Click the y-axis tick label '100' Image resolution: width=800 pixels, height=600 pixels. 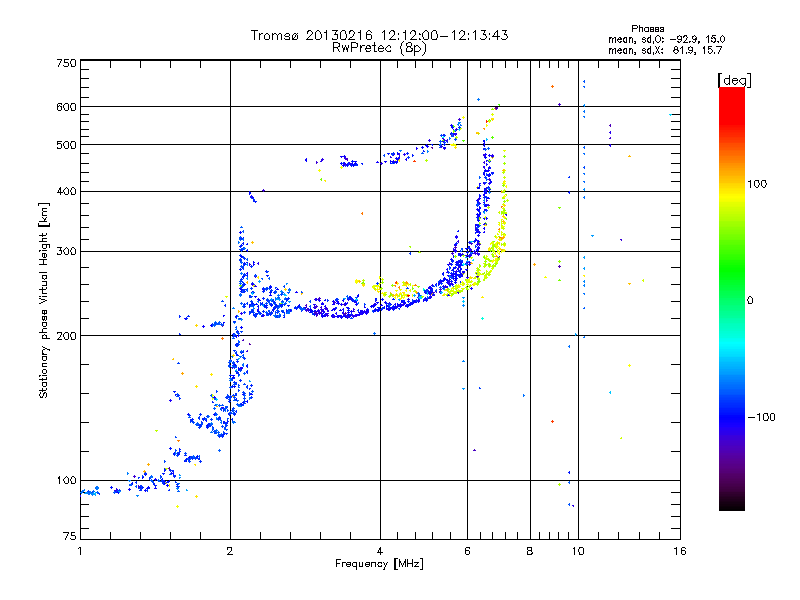click(x=66, y=481)
